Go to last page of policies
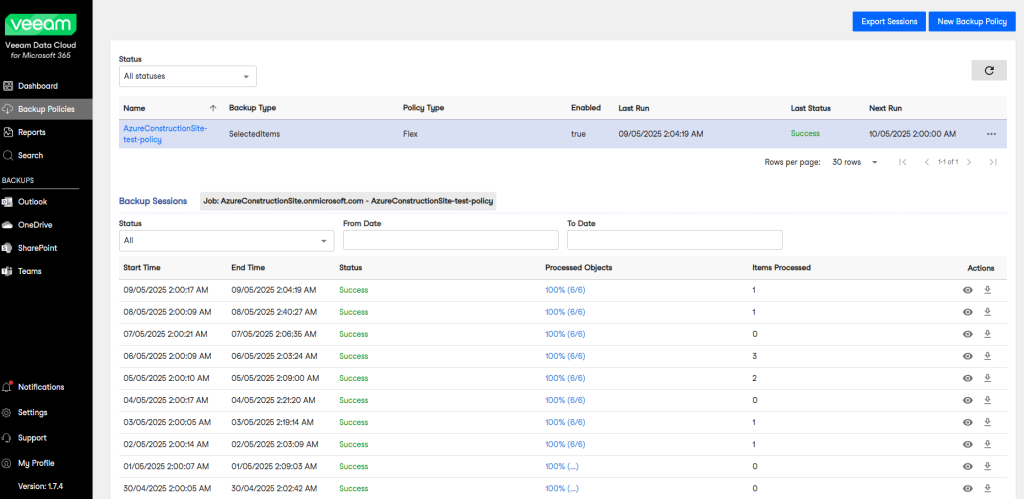This screenshot has height=499, width=1024. pyautogui.click(x=993, y=162)
